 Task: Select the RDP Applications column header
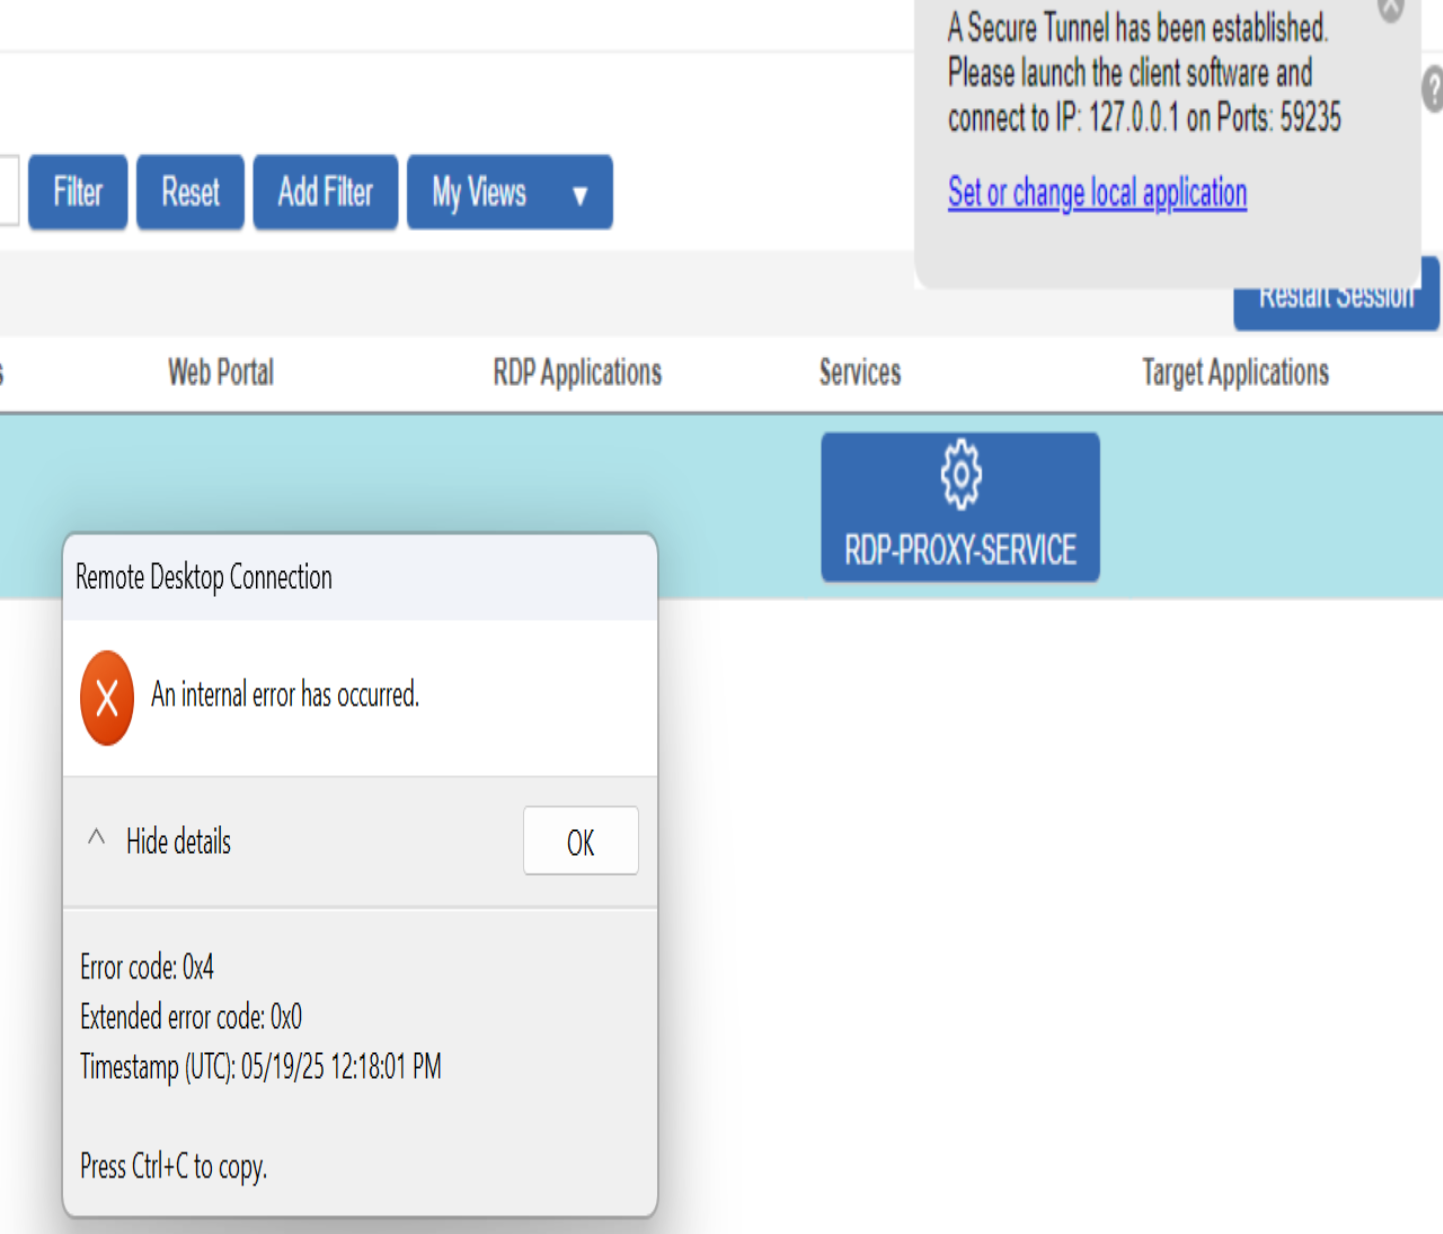click(x=577, y=372)
